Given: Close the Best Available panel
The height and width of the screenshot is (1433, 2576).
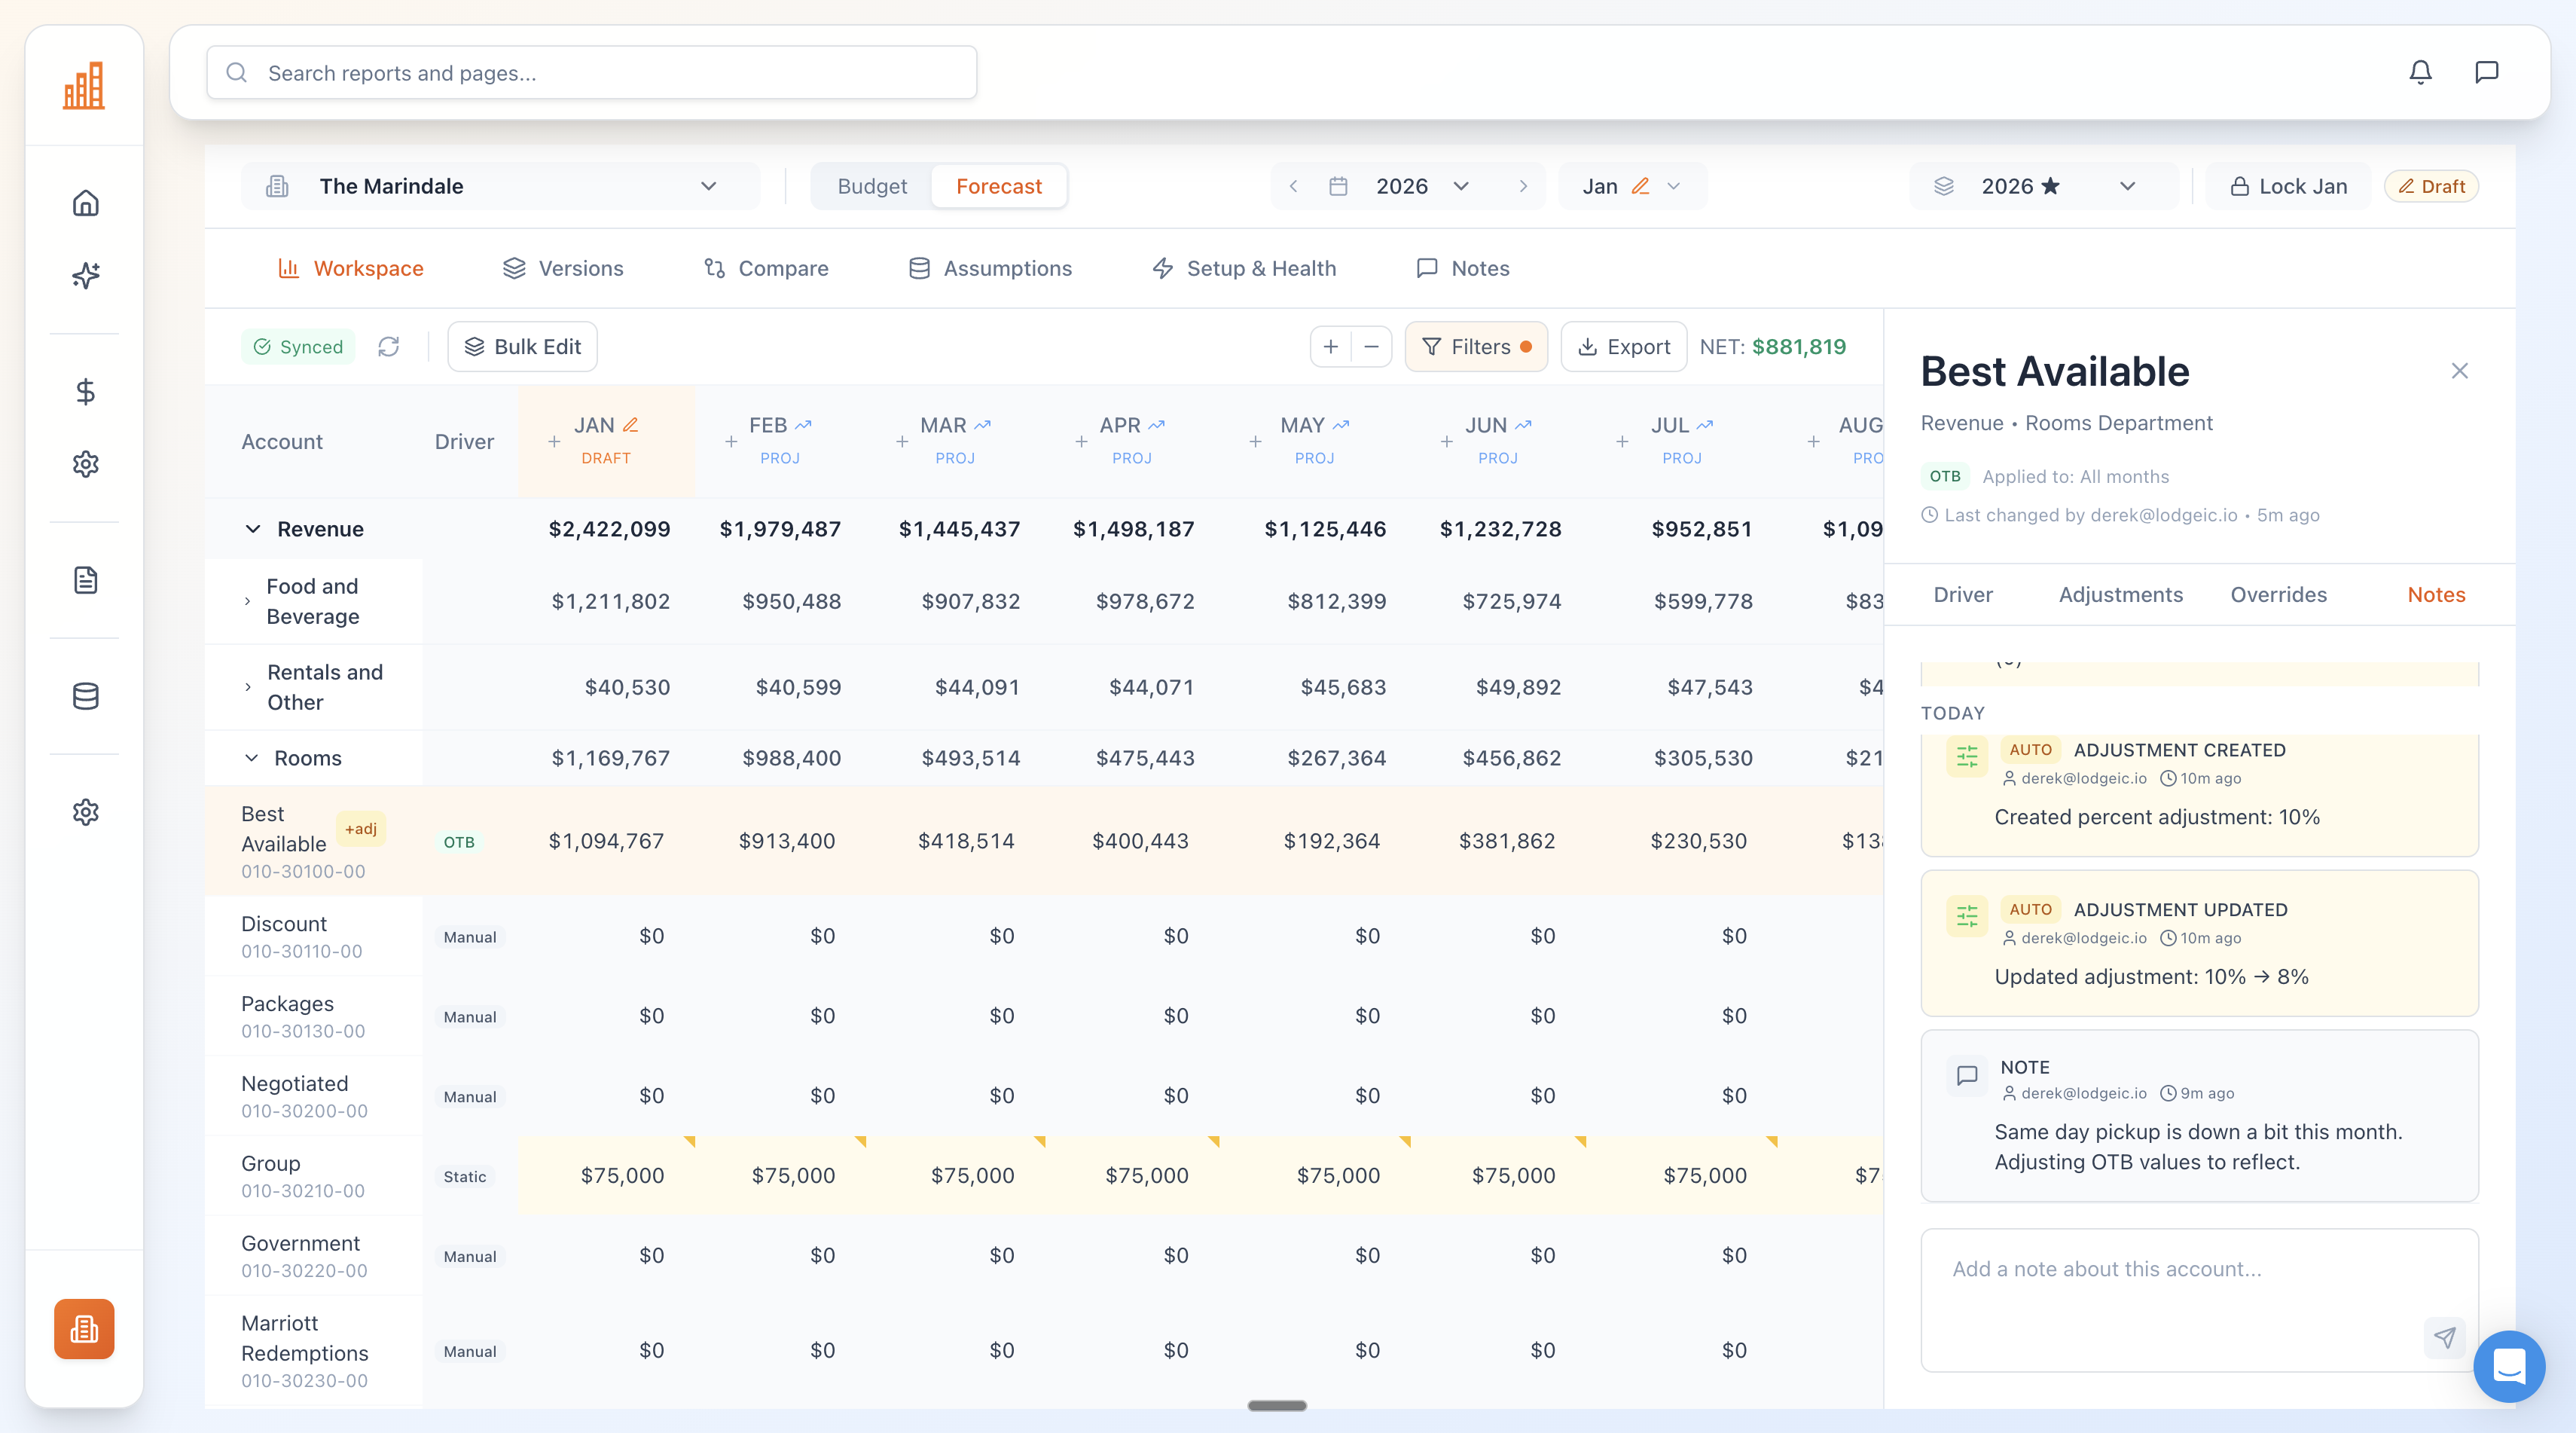Looking at the screenshot, I should click(x=2460, y=371).
